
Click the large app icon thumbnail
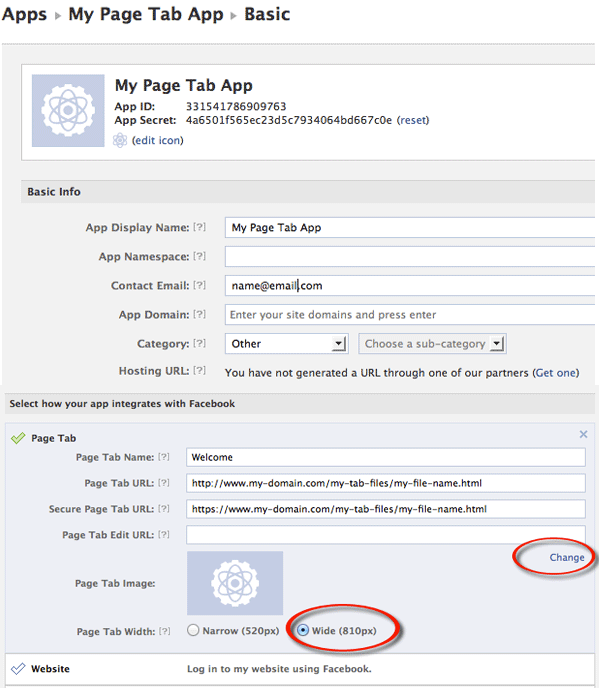68,111
